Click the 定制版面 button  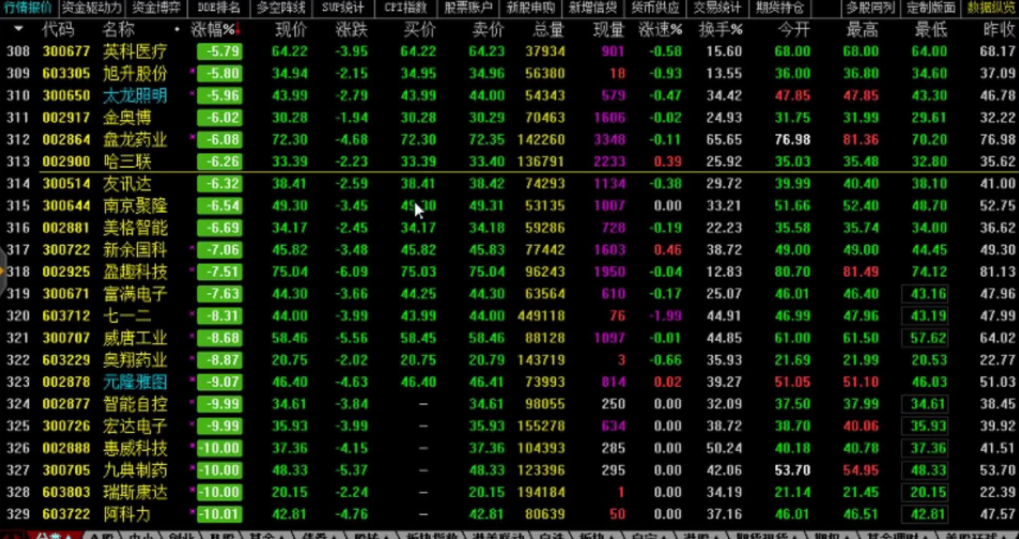[x=931, y=8]
